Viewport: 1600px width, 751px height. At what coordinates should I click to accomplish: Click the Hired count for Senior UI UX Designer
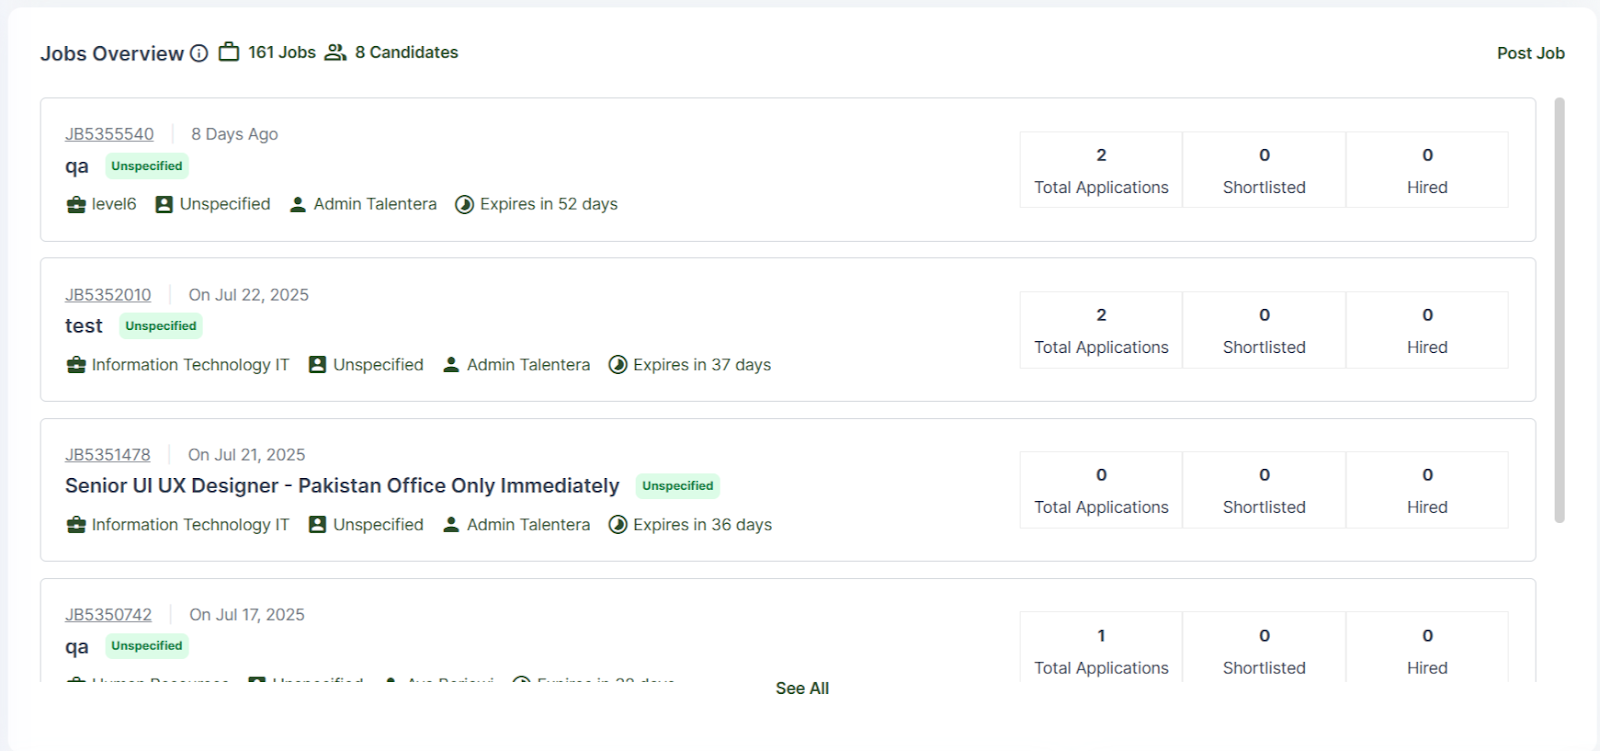pyautogui.click(x=1427, y=490)
